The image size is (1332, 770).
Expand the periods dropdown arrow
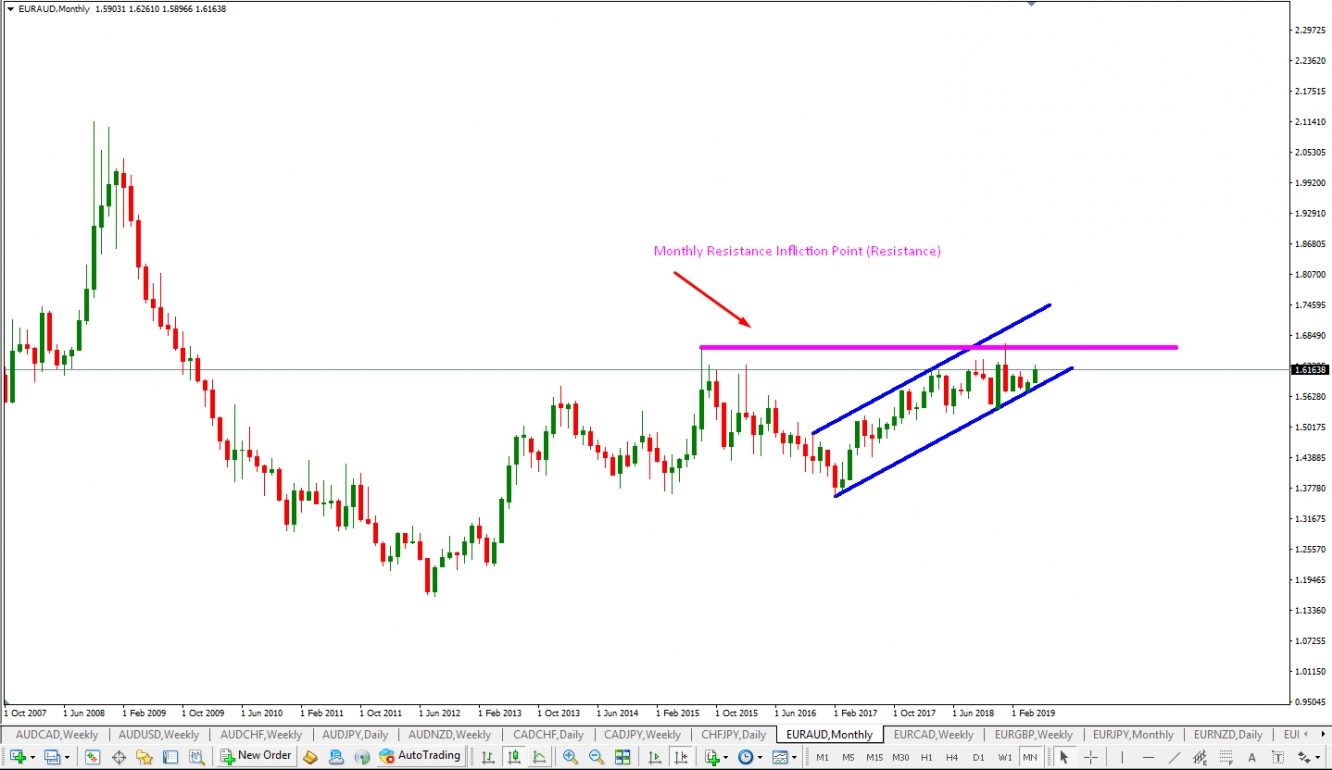pyautogui.click(x=760, y=757)
